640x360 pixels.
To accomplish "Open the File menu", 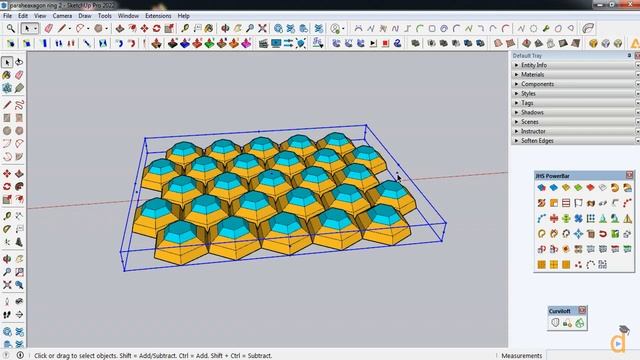I will click(x=7, y=16).
